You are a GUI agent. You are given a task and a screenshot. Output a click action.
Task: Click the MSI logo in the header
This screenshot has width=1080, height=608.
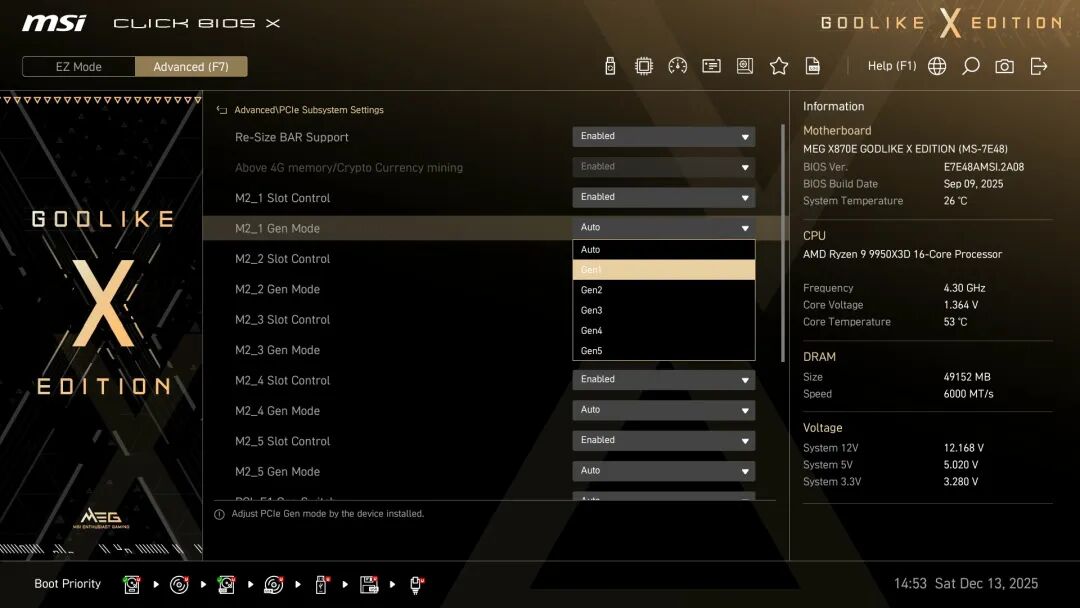coord(54,23)
